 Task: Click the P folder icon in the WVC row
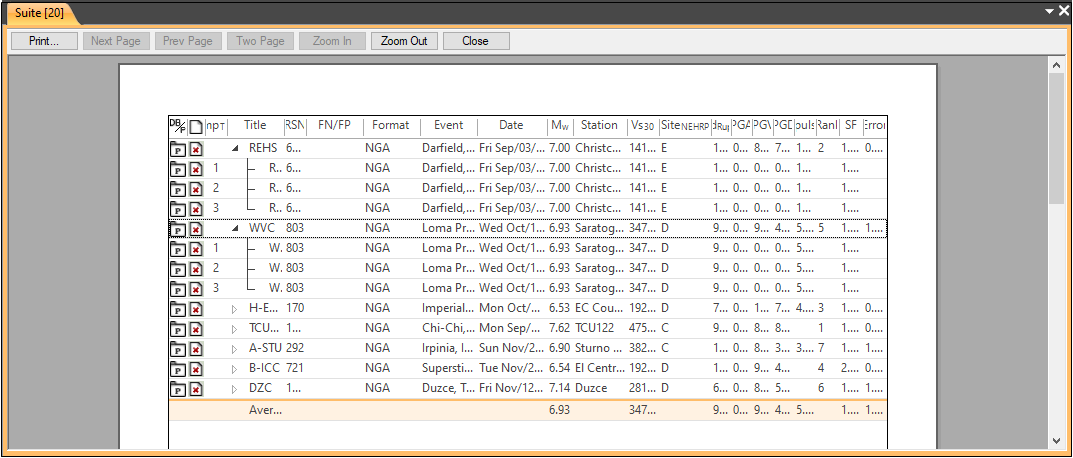[178, 229]
